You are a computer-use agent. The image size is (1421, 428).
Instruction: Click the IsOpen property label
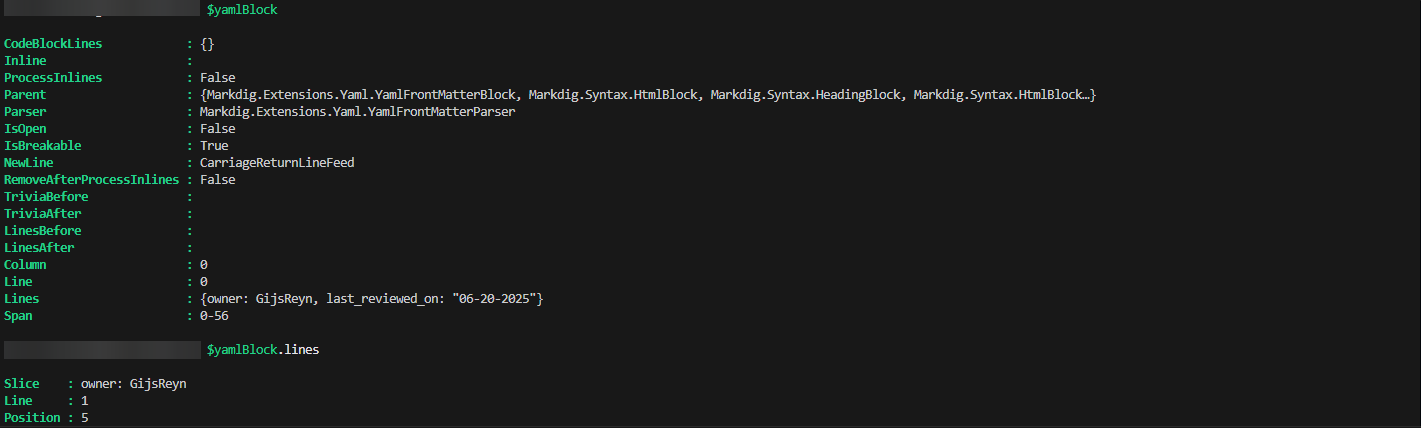[25, 129]
